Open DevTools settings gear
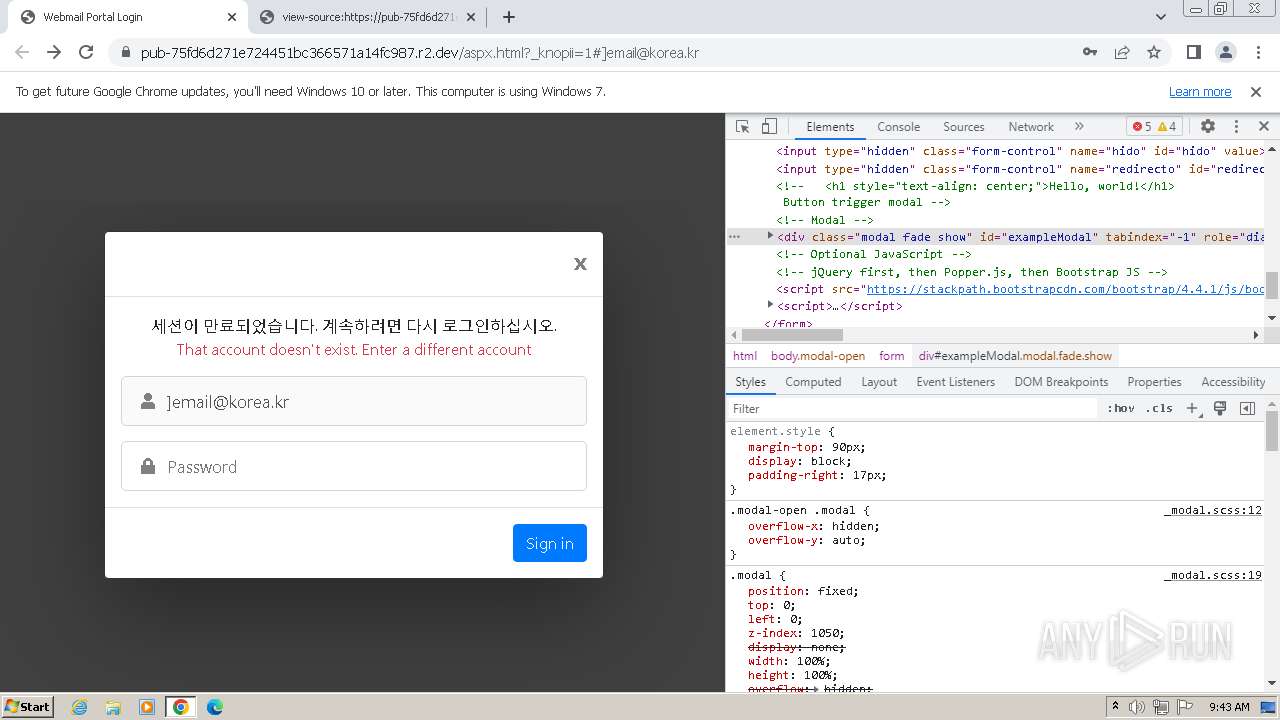1280x720 pixels. pos(1208,127)
